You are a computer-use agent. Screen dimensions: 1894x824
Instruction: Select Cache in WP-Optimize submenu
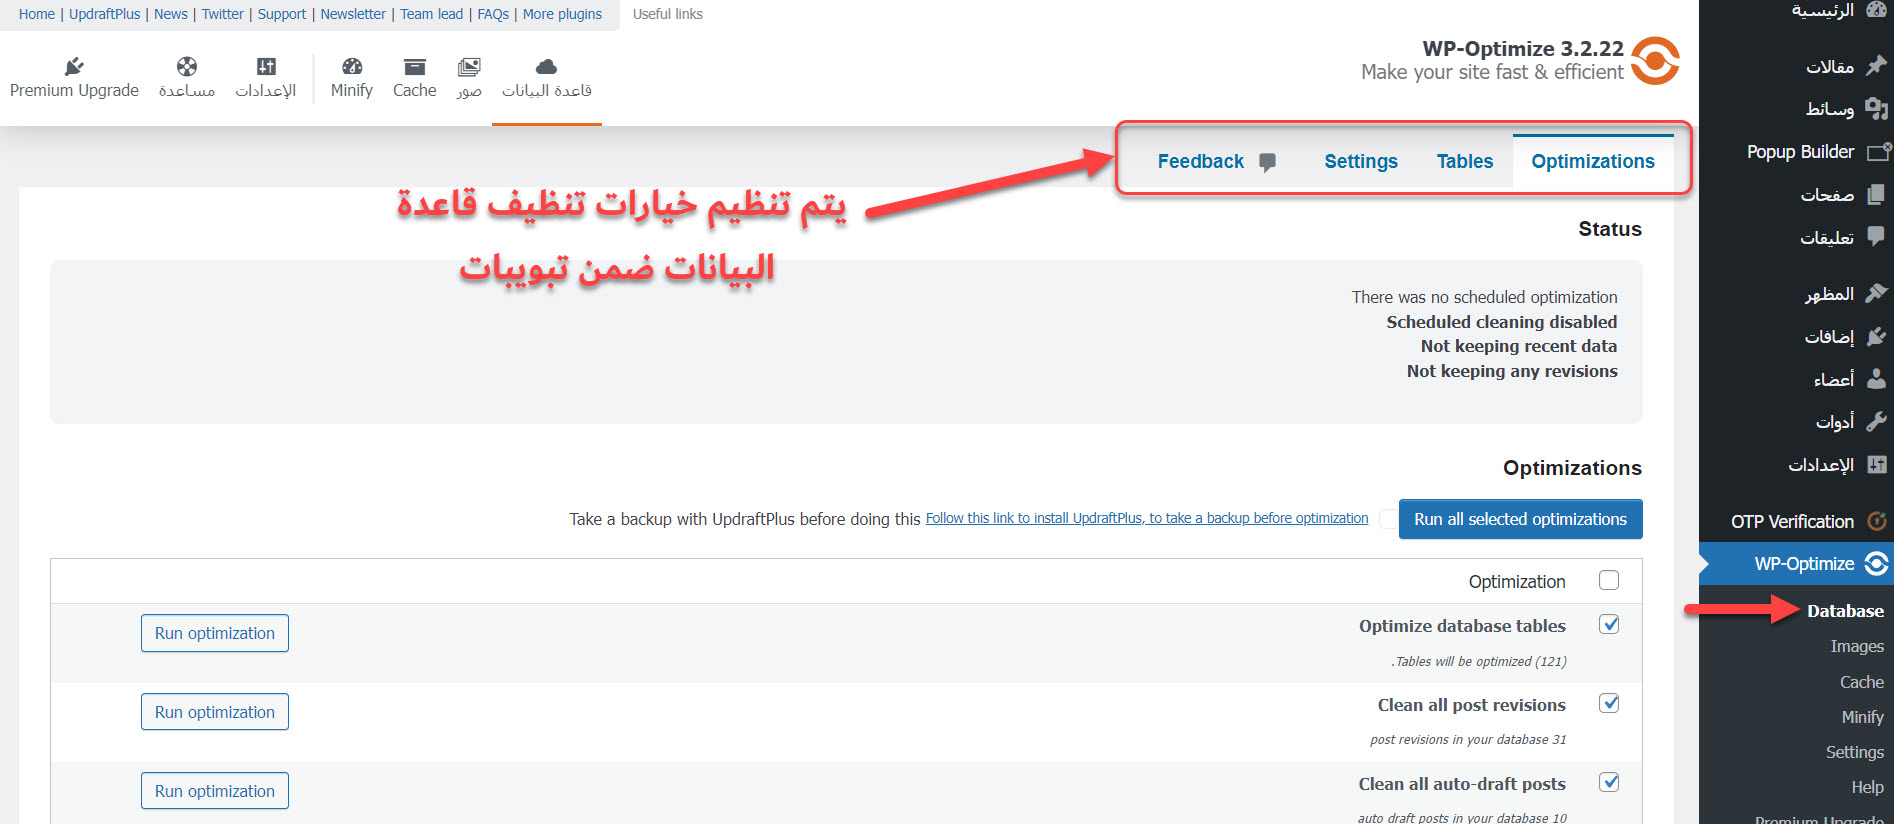(1862, 682)
